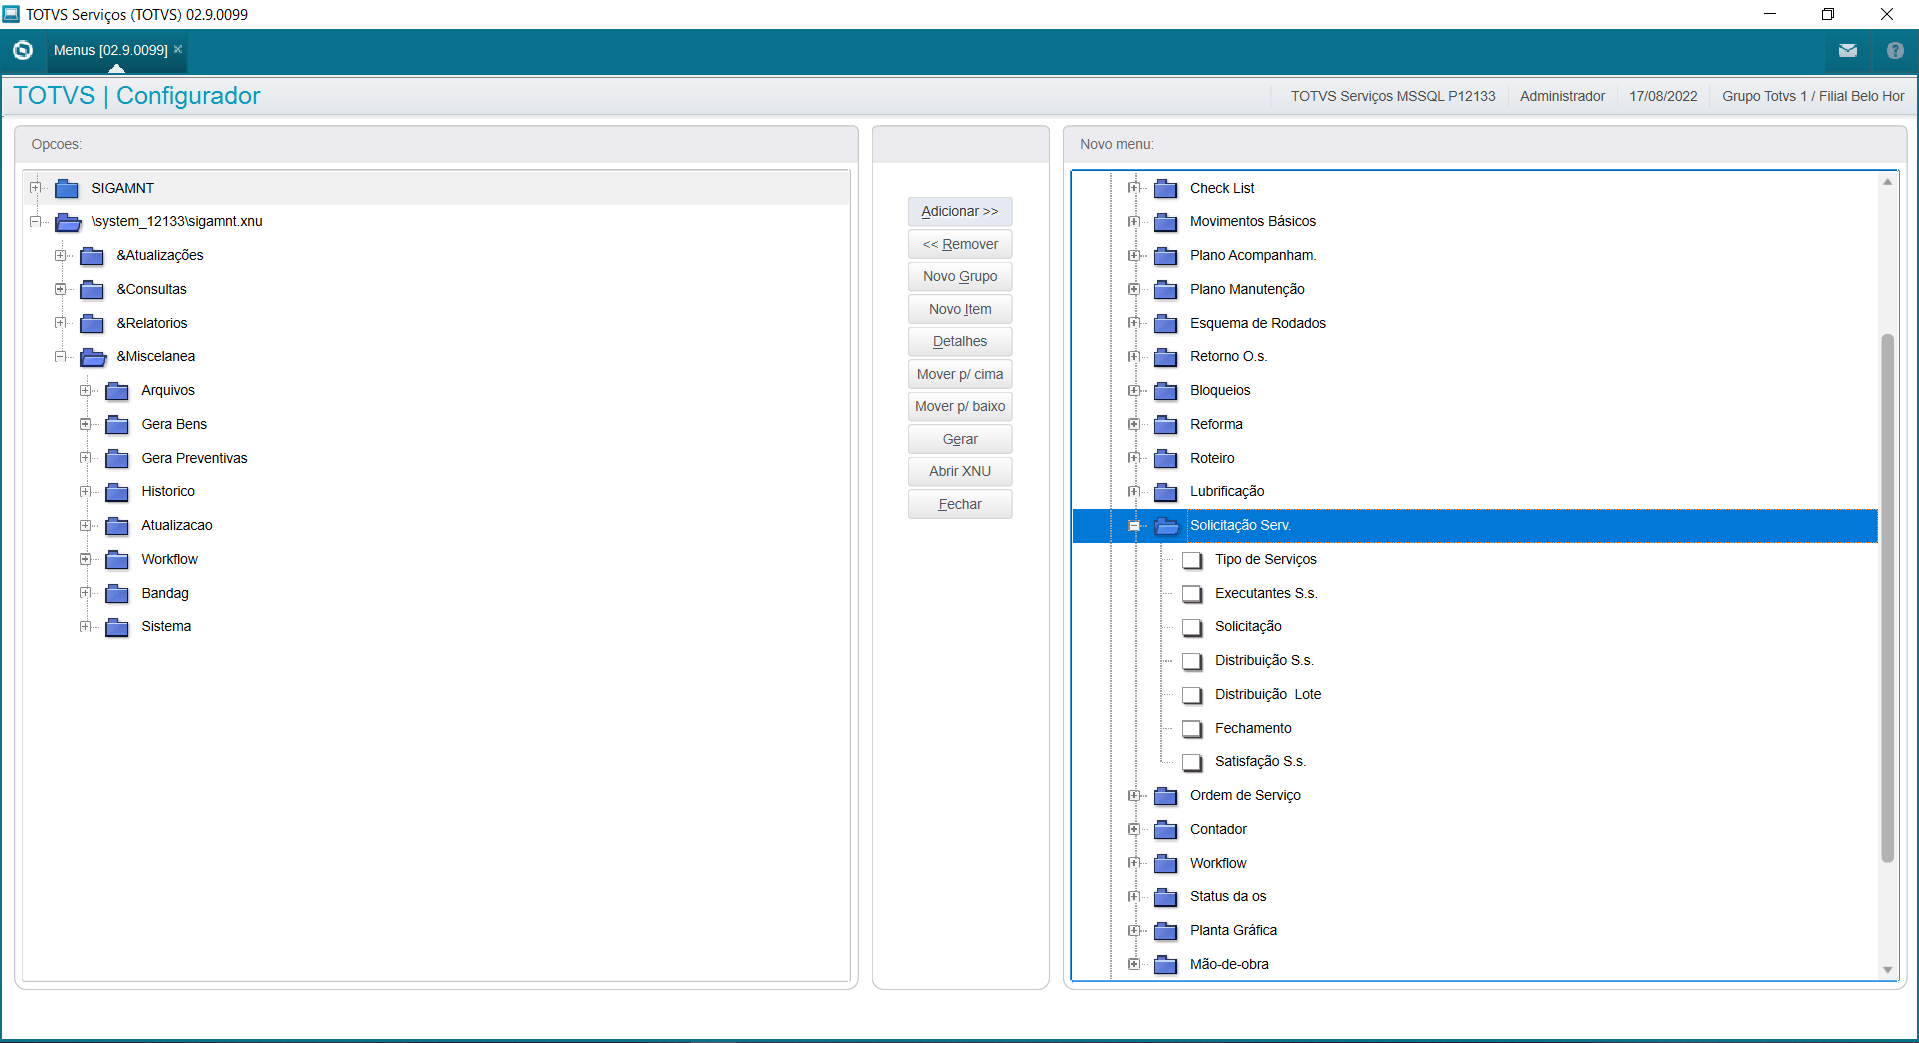
Task: Click the Solicitação Serv. open folder icon
Action: coord(1167,526)
